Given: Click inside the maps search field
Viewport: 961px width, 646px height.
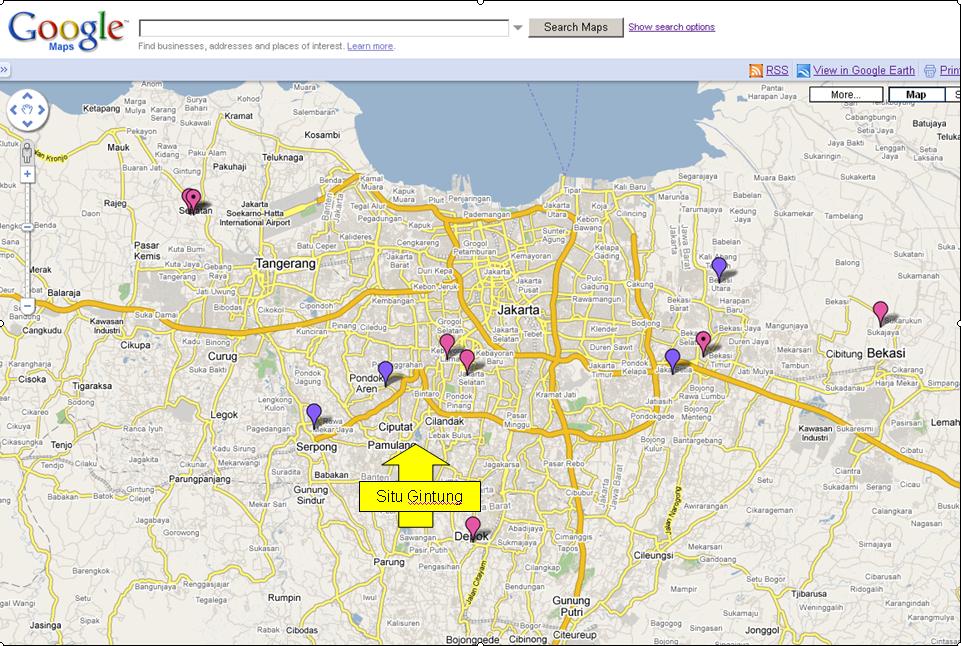Looking at the screenshot, I should [324, 28].
